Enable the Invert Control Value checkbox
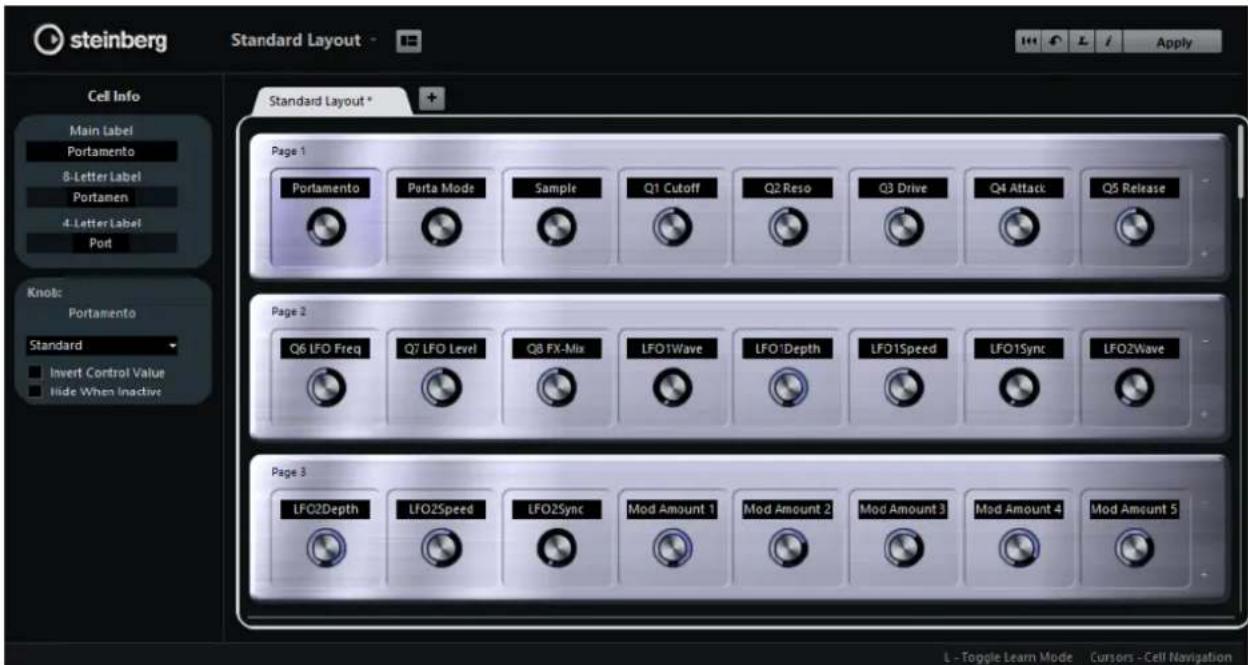The height and width of the screenshot is (665, 1248). tap(33, 373)
